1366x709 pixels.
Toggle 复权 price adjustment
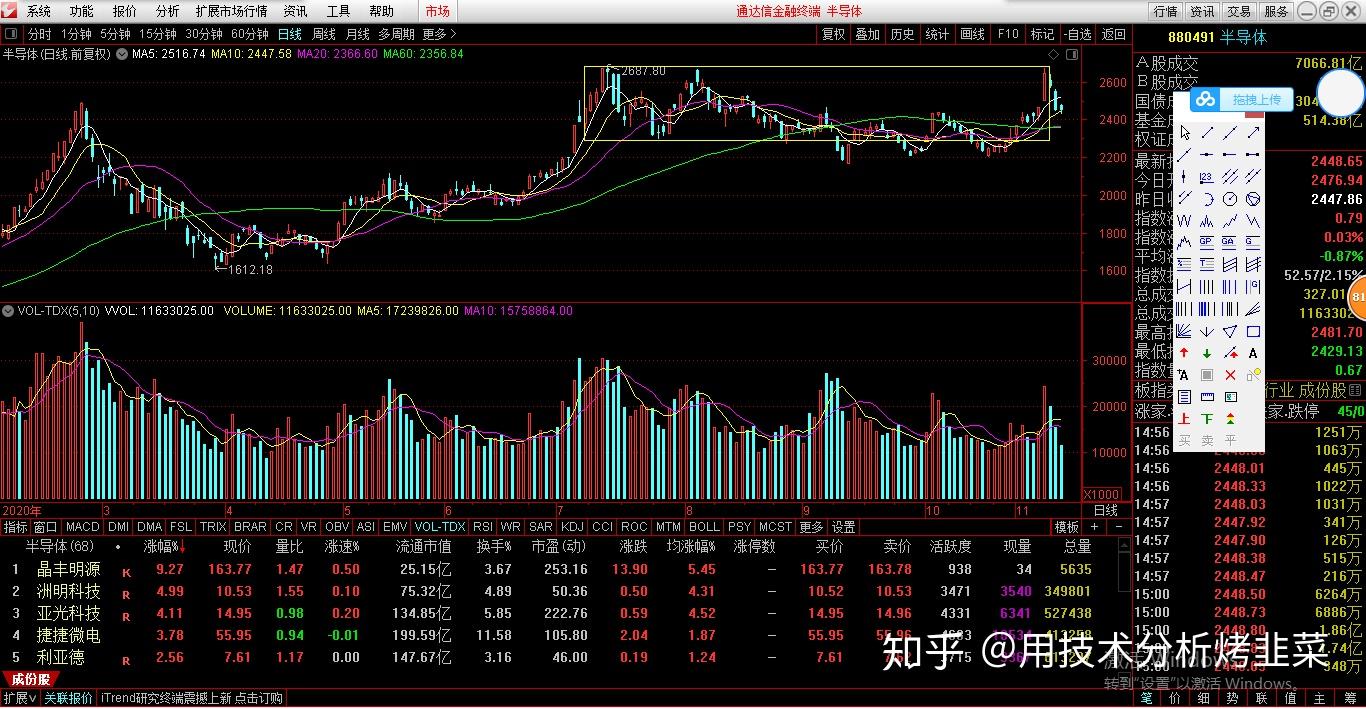833,34
